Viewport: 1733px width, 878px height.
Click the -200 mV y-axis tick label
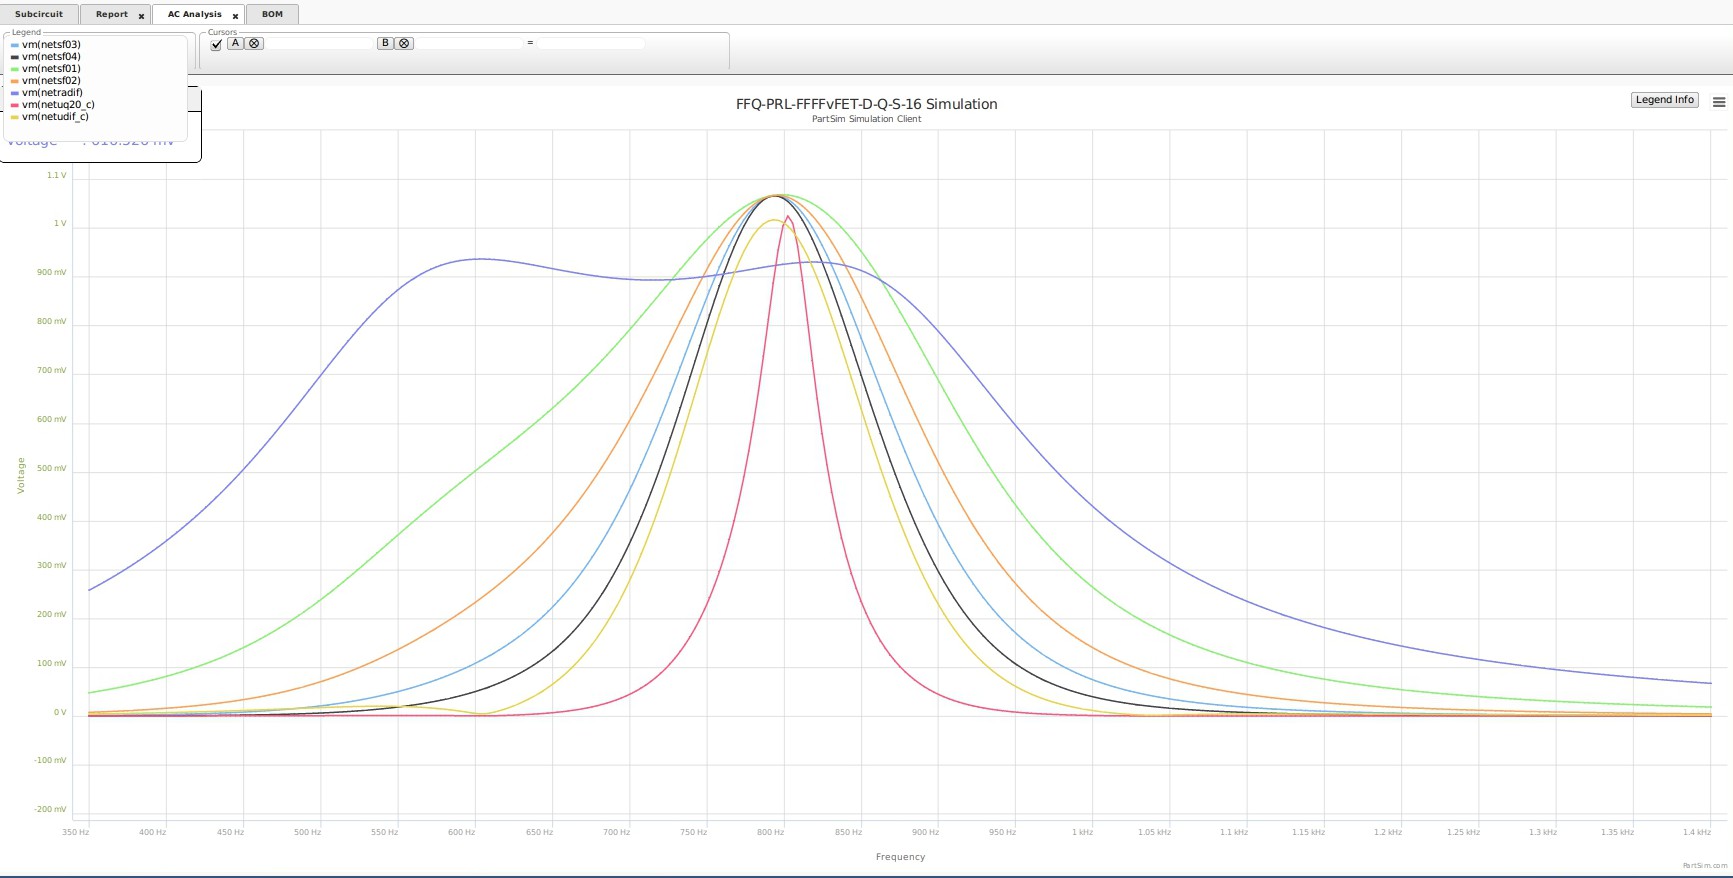[x=50, y=810]
